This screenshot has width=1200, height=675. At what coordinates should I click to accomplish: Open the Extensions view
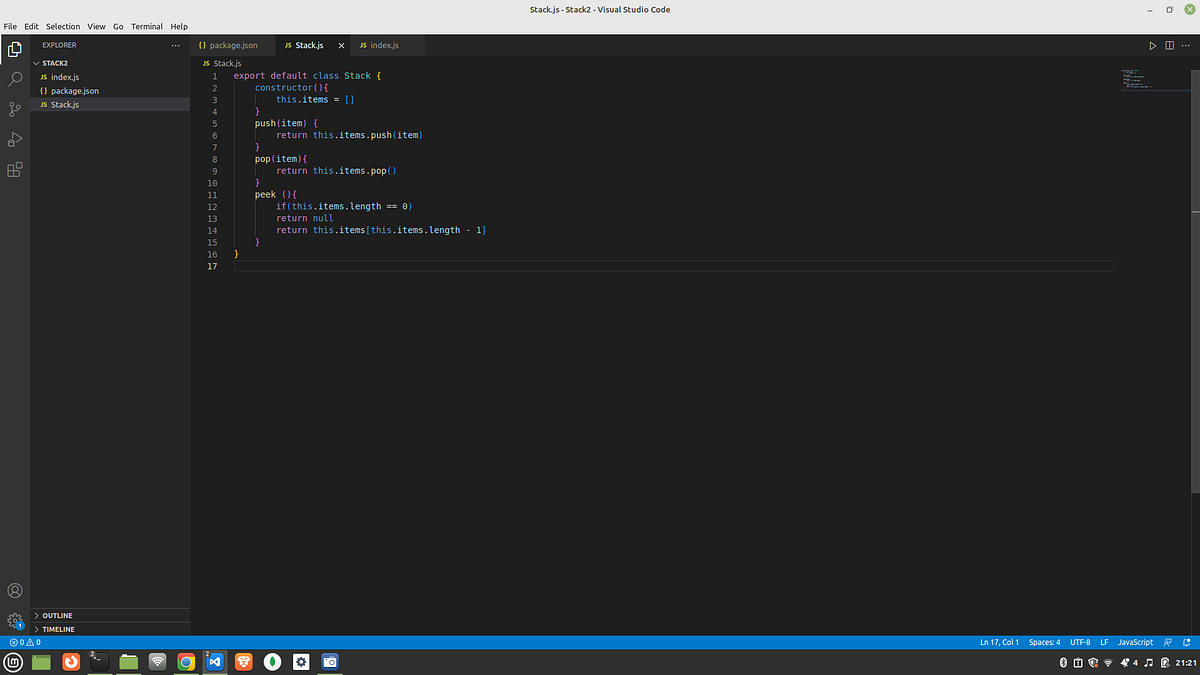pyautogui.click(x=15, y=170)
